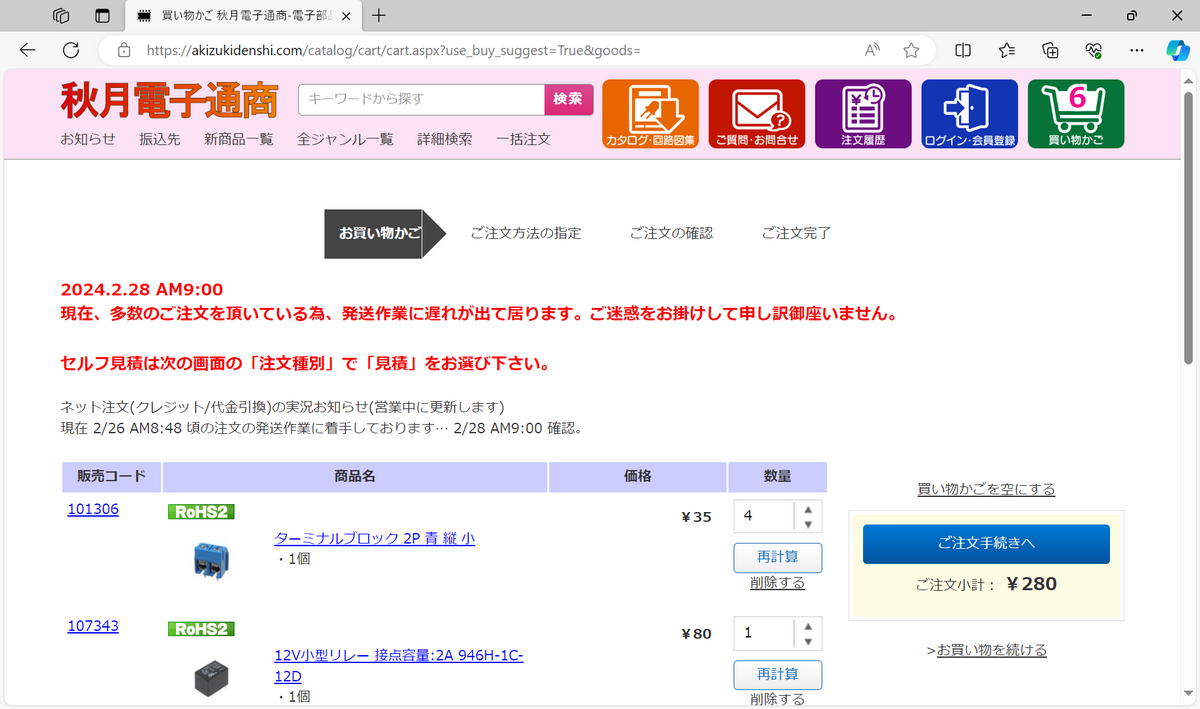Click 再計算 for the 12V relay row
The width and height of the screenshot is (1200, 709).
(778, 674)
